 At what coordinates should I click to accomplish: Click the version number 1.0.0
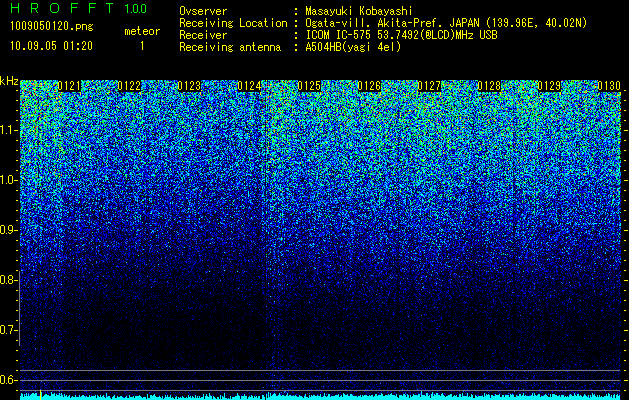click(x=136, y=8)
